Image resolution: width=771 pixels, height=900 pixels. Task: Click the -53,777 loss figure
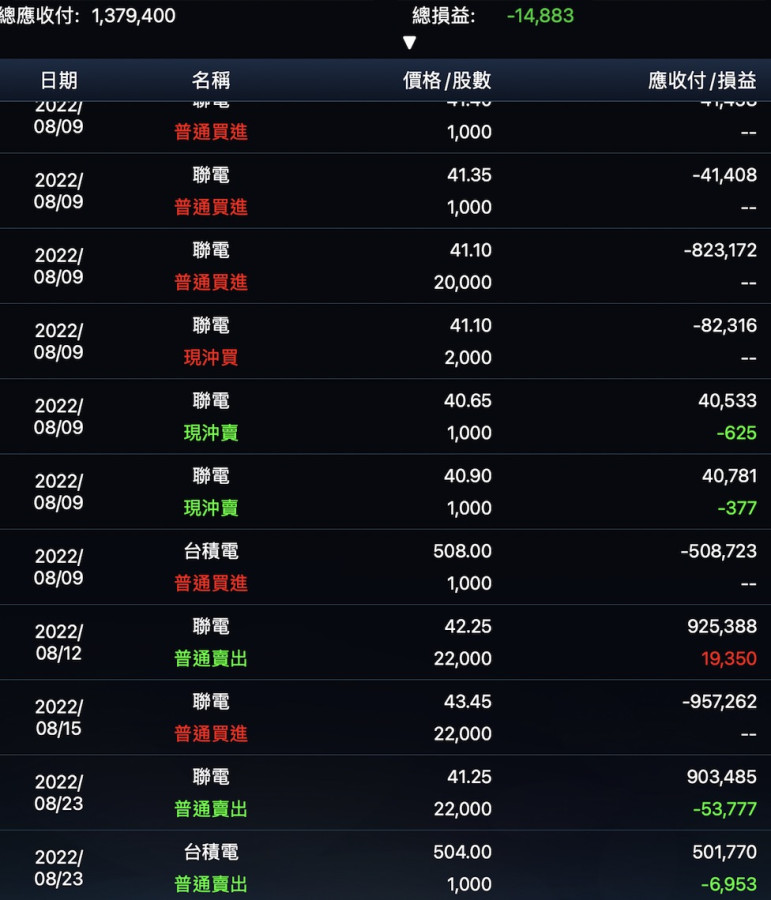pos(727,809)
